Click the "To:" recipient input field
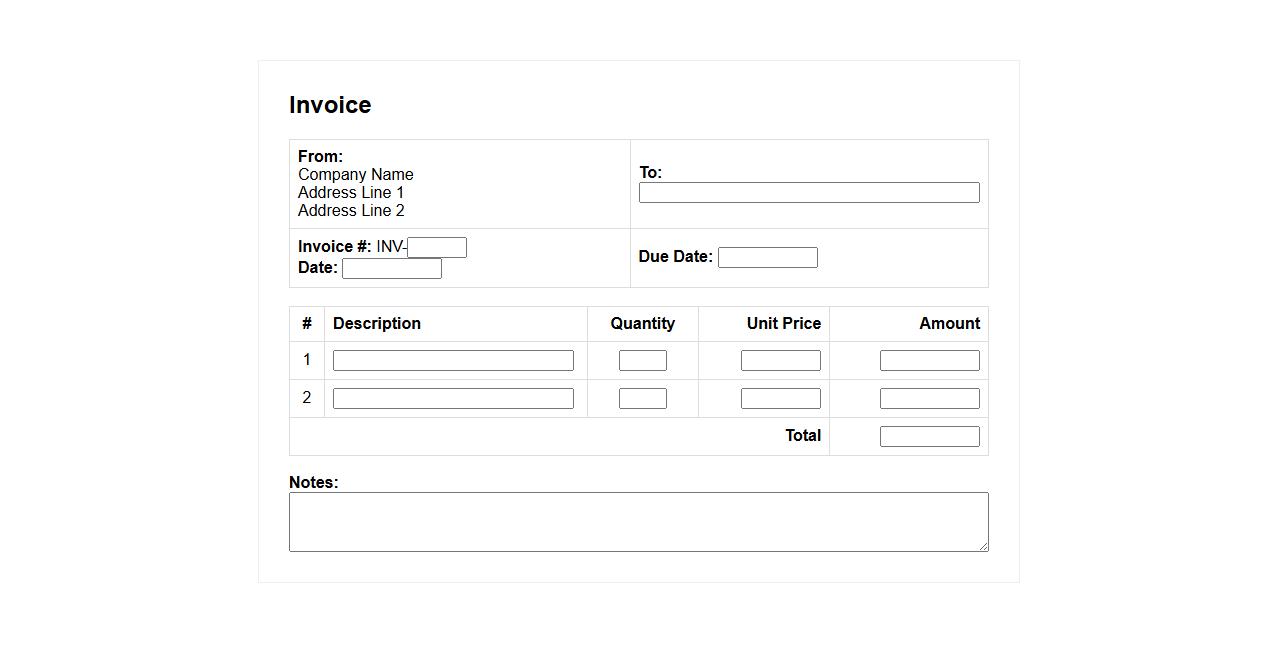Viewport: 1278px width, 650px height. click(x=808, y=193)
